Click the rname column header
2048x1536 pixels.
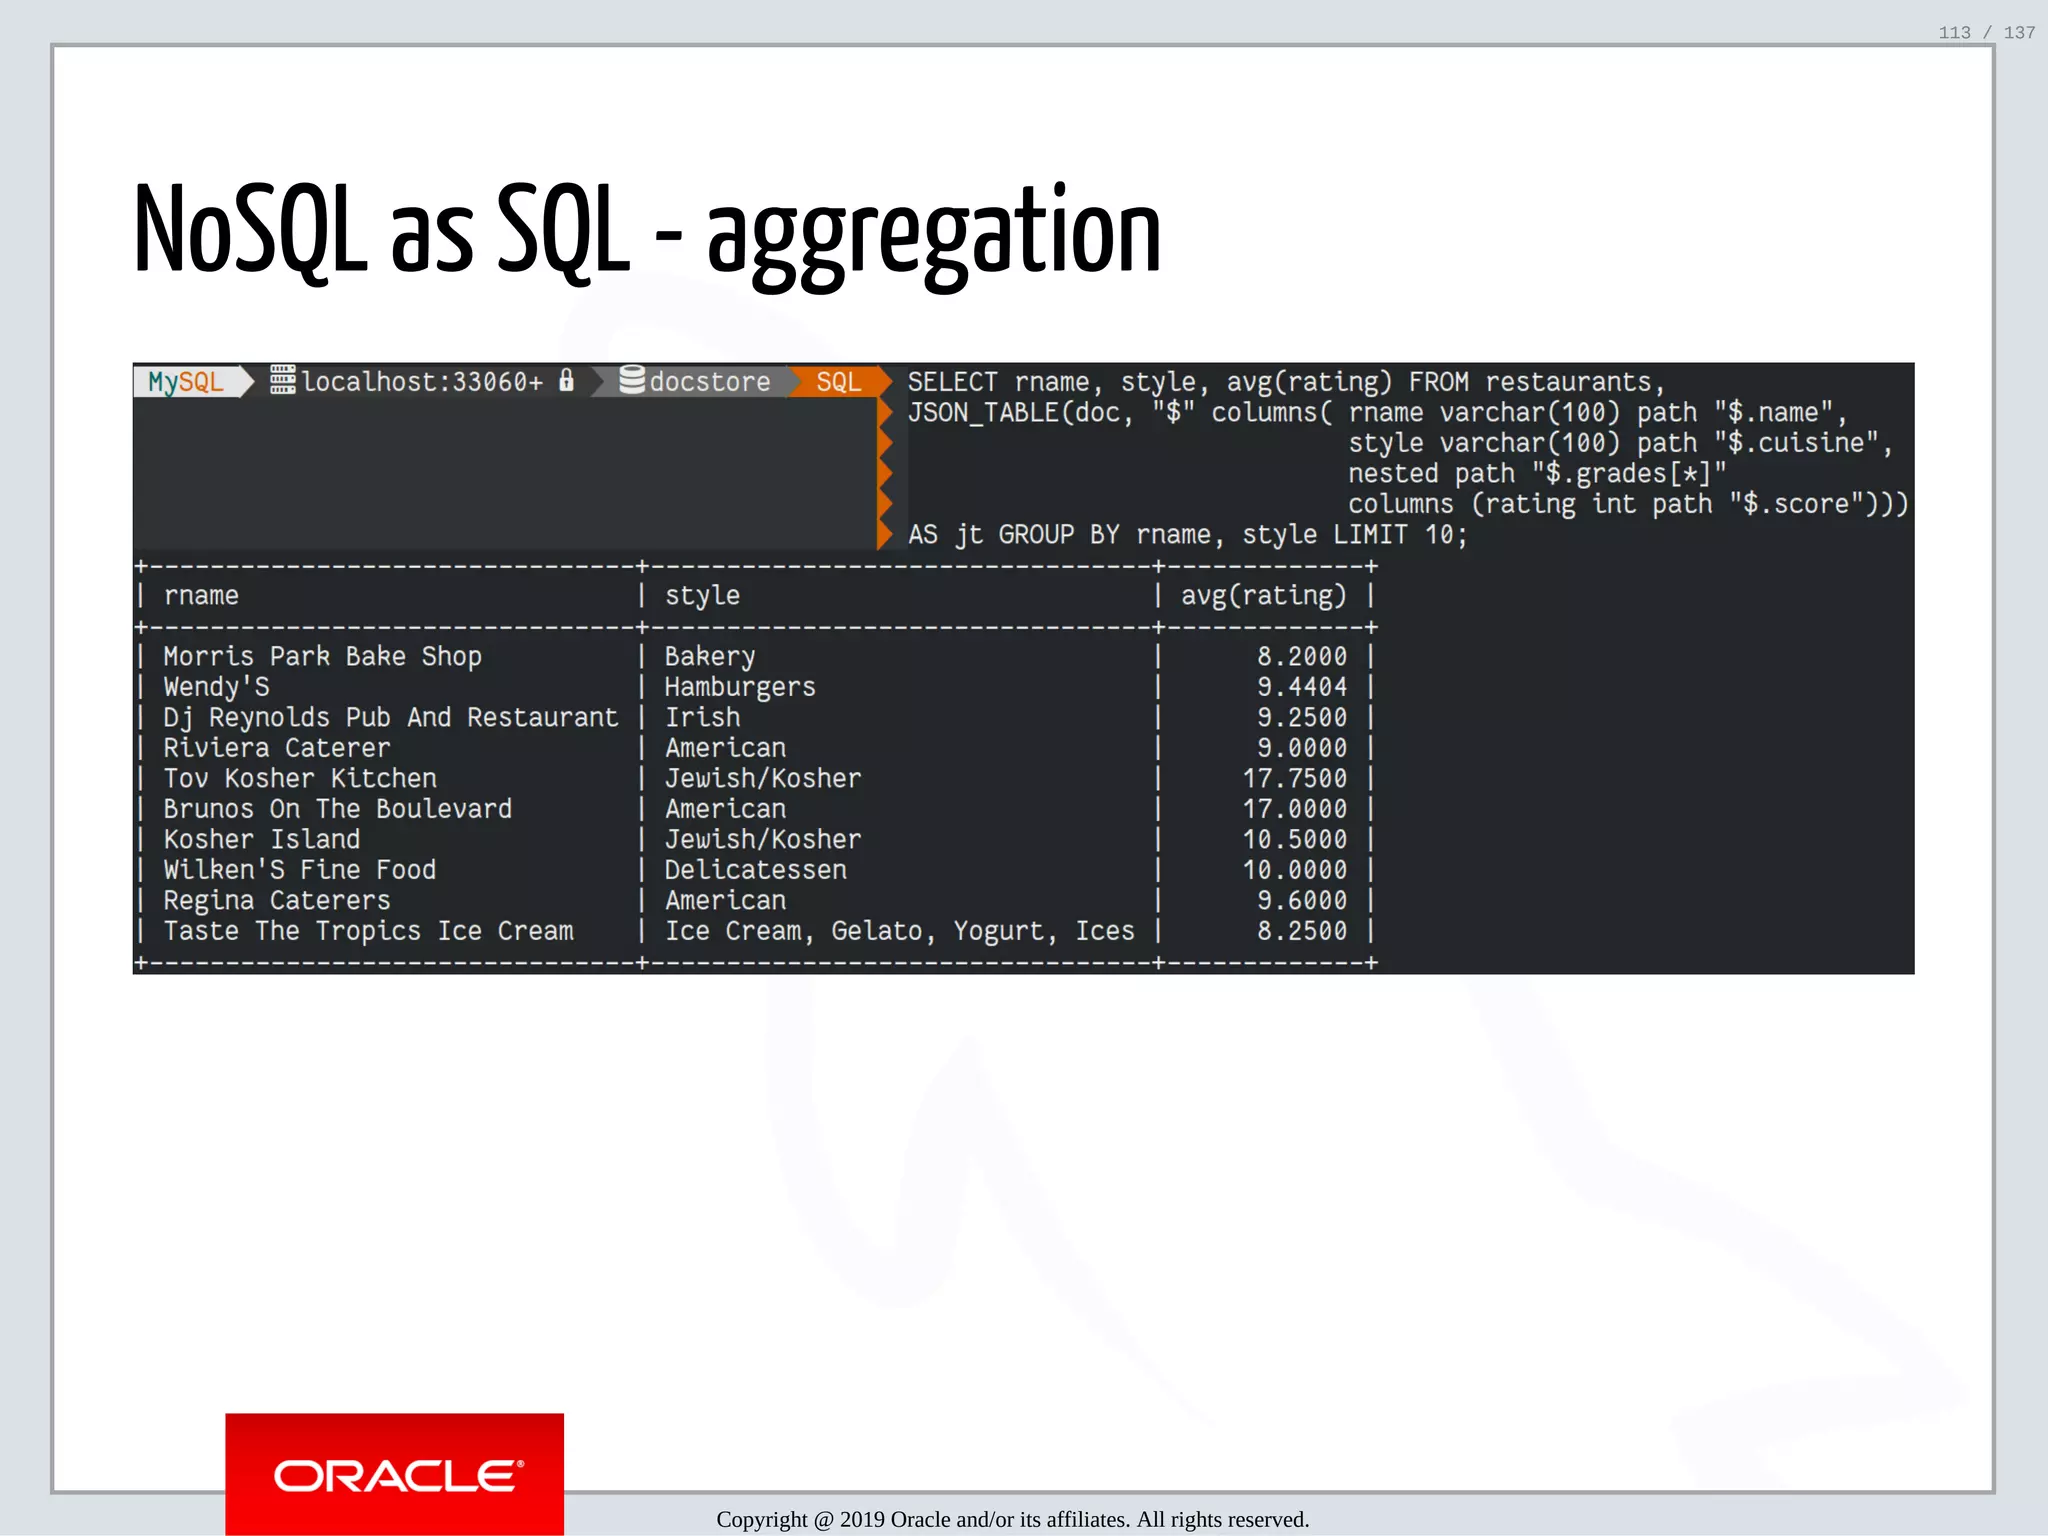[201, 596]
